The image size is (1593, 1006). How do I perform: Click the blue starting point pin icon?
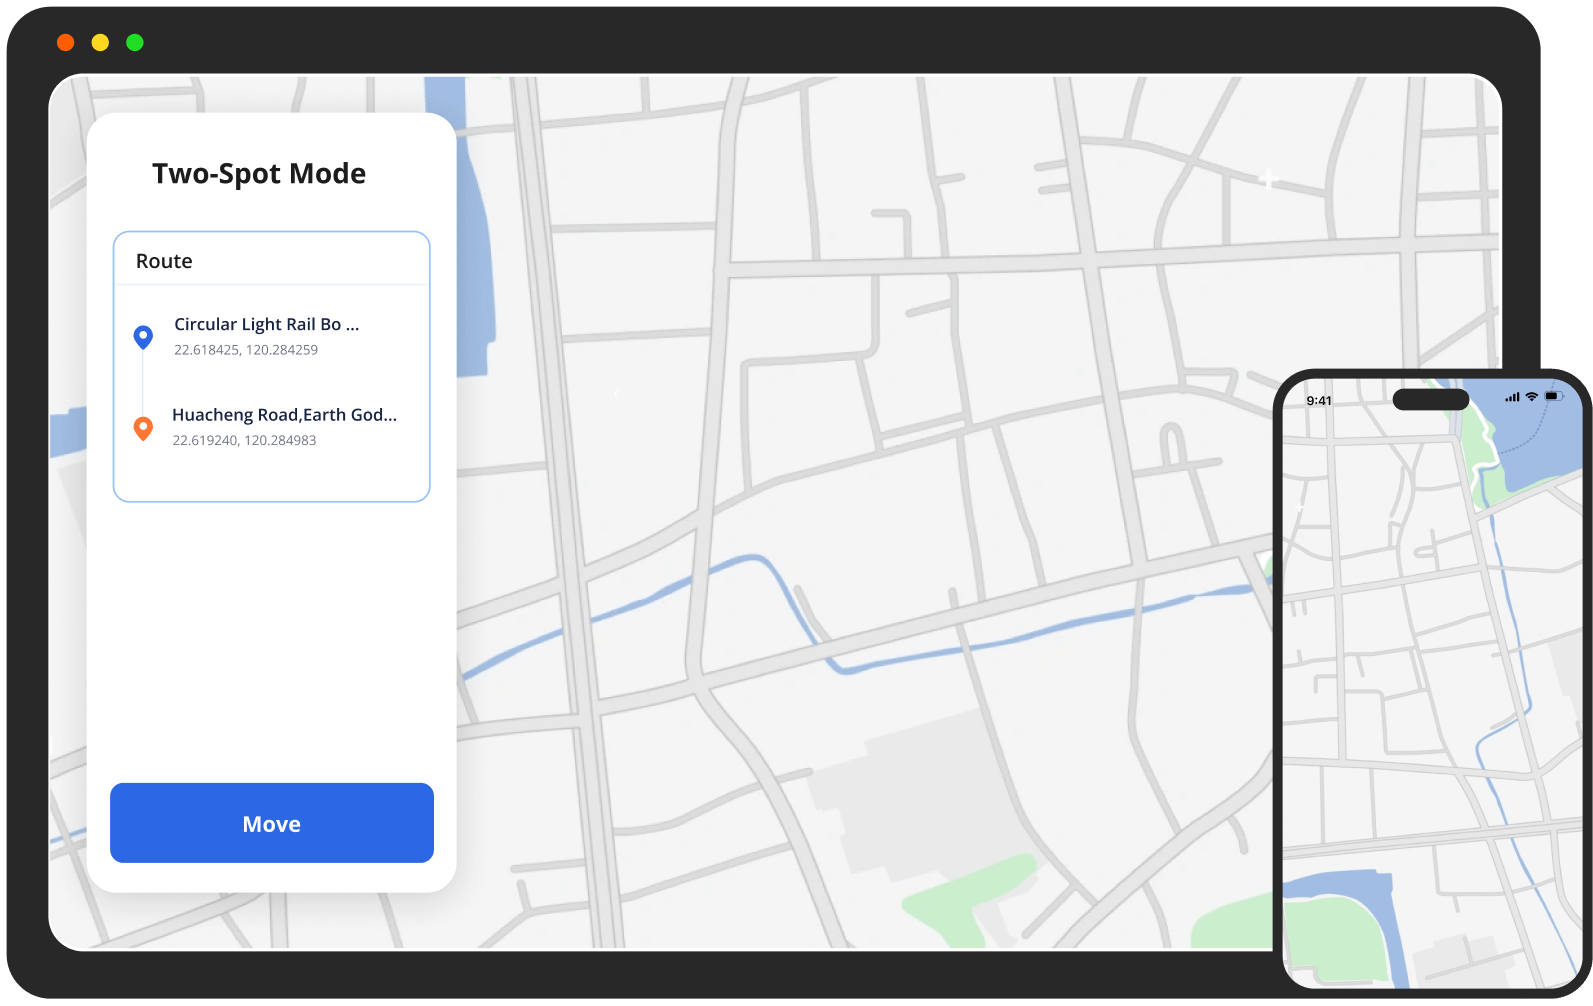pos(143,337)
